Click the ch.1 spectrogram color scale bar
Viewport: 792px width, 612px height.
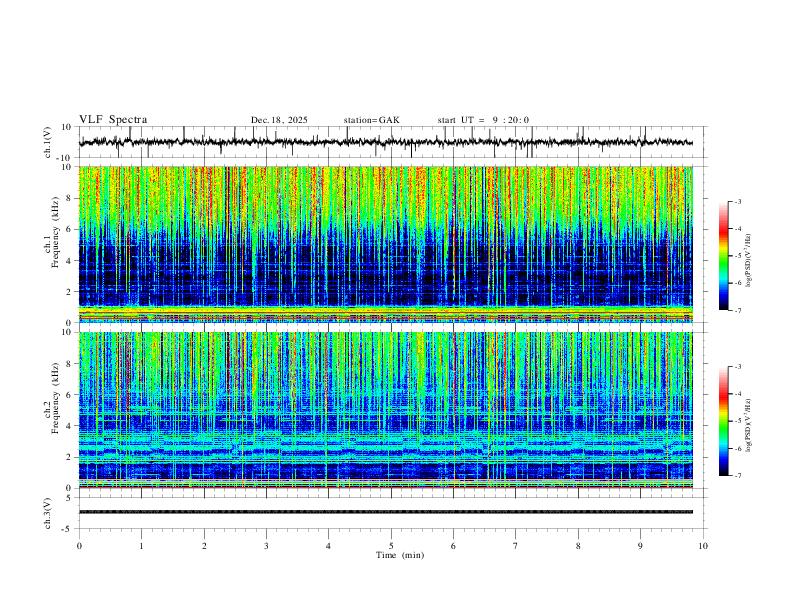(x=724, y=256)
